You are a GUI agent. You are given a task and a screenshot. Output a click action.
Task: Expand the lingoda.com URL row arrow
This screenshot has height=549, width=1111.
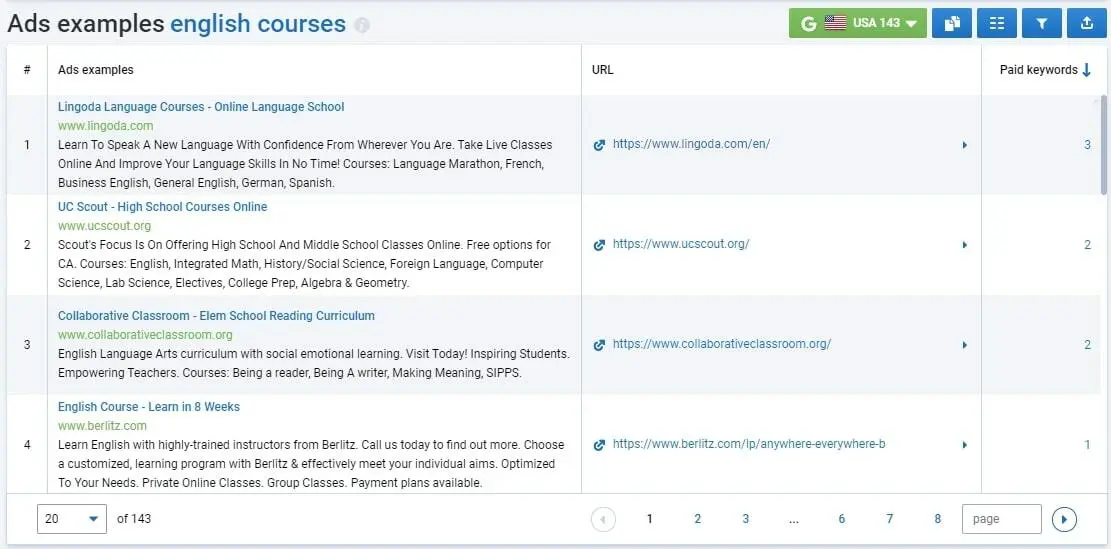[964, 145]
